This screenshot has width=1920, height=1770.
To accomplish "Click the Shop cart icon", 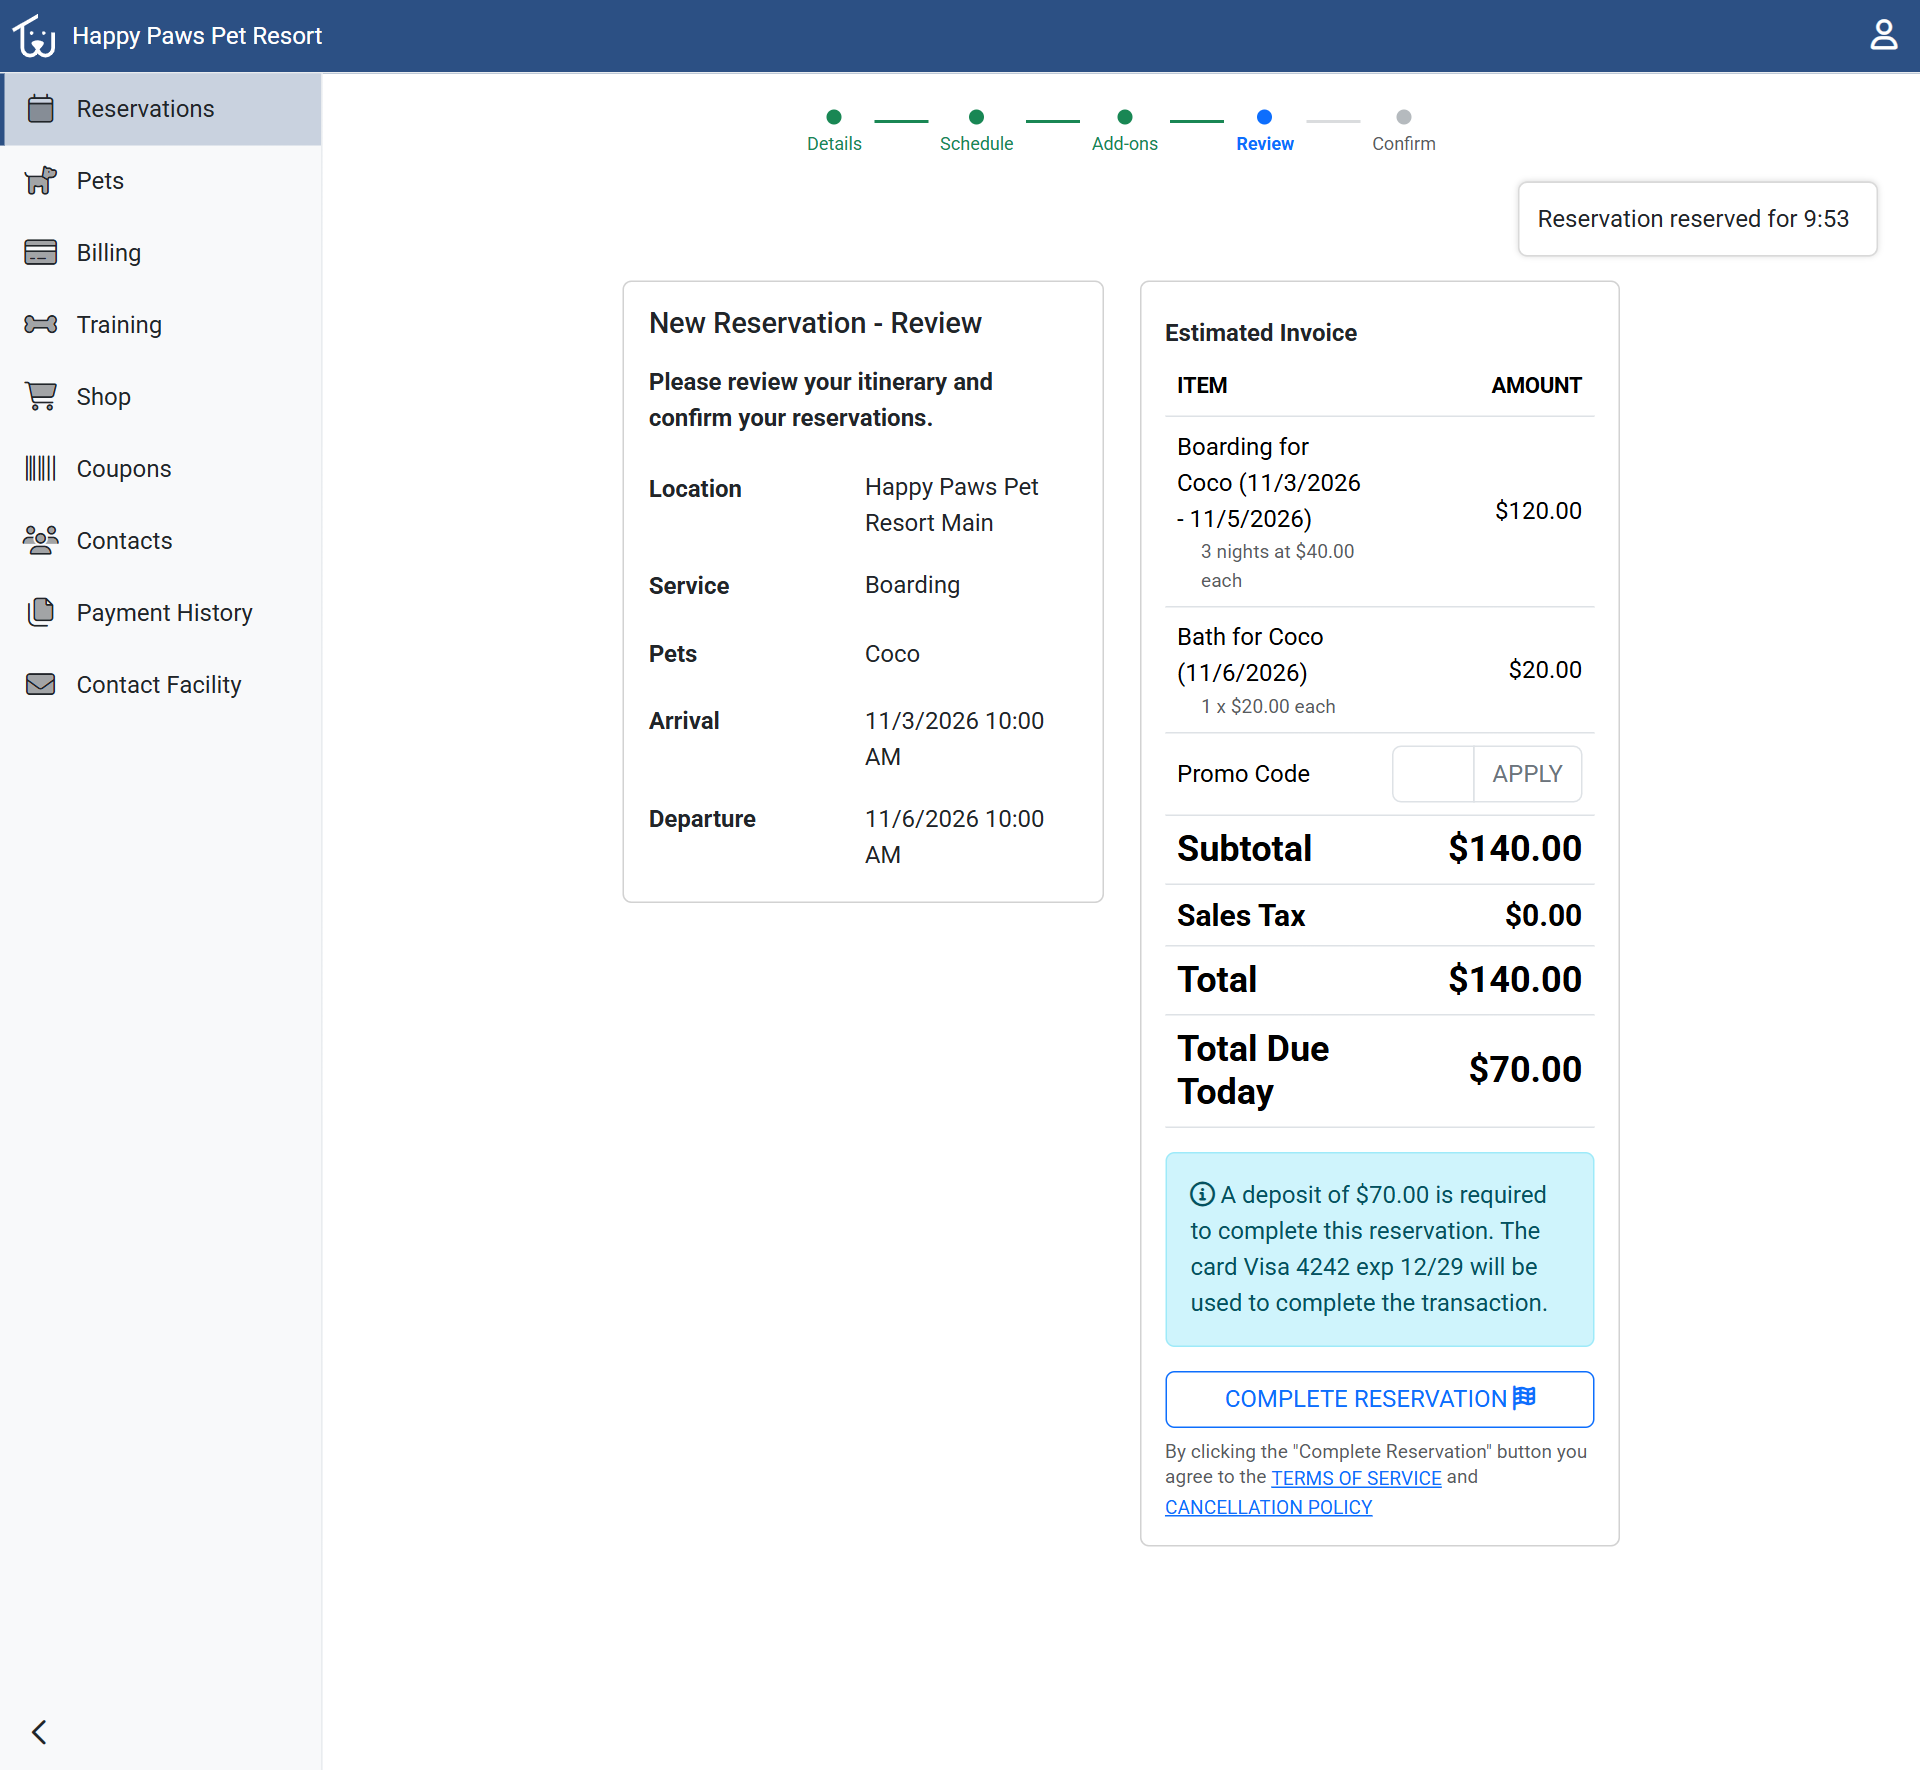I will pos(41,396).
